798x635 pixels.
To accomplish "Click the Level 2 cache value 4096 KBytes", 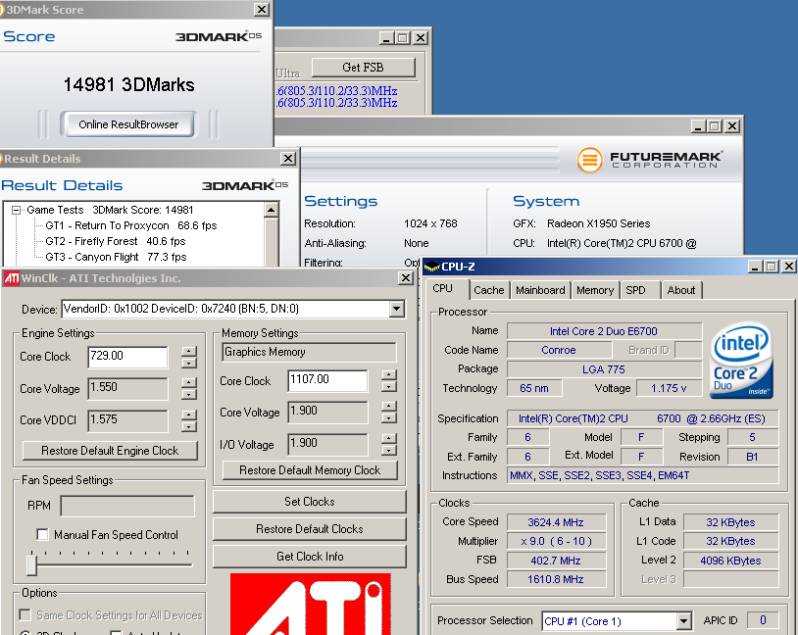I will tap(730, 560).
